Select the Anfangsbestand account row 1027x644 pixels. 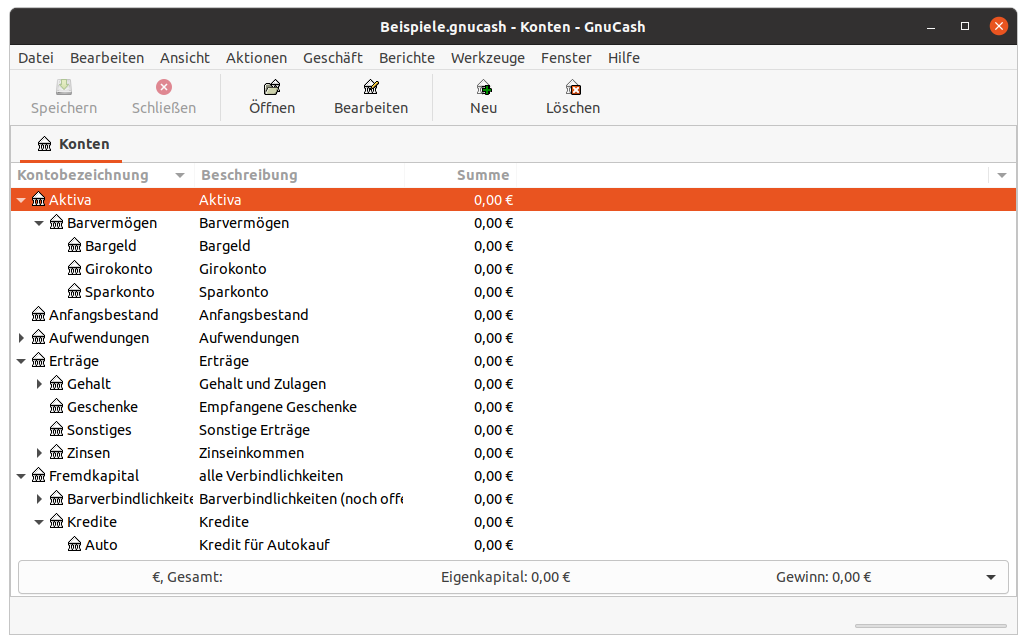(103, 315)
